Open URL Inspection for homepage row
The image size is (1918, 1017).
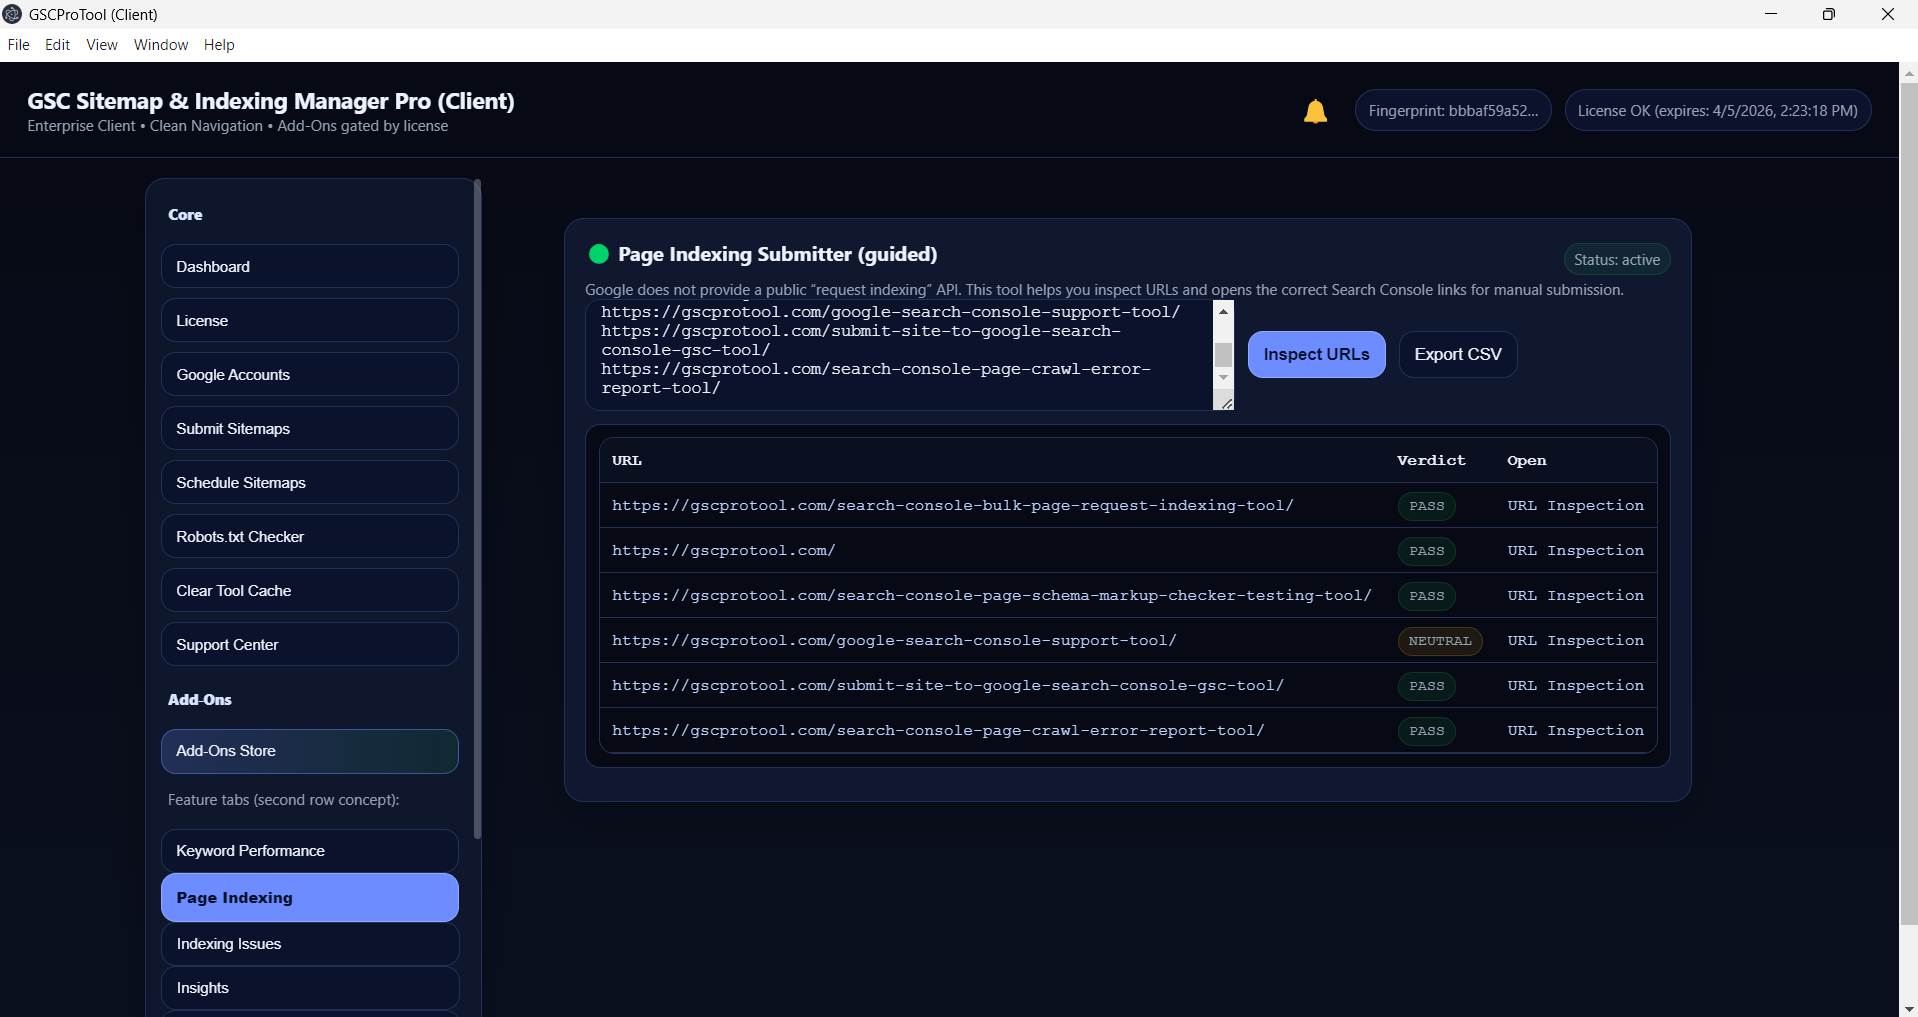tap(1575, 551)
